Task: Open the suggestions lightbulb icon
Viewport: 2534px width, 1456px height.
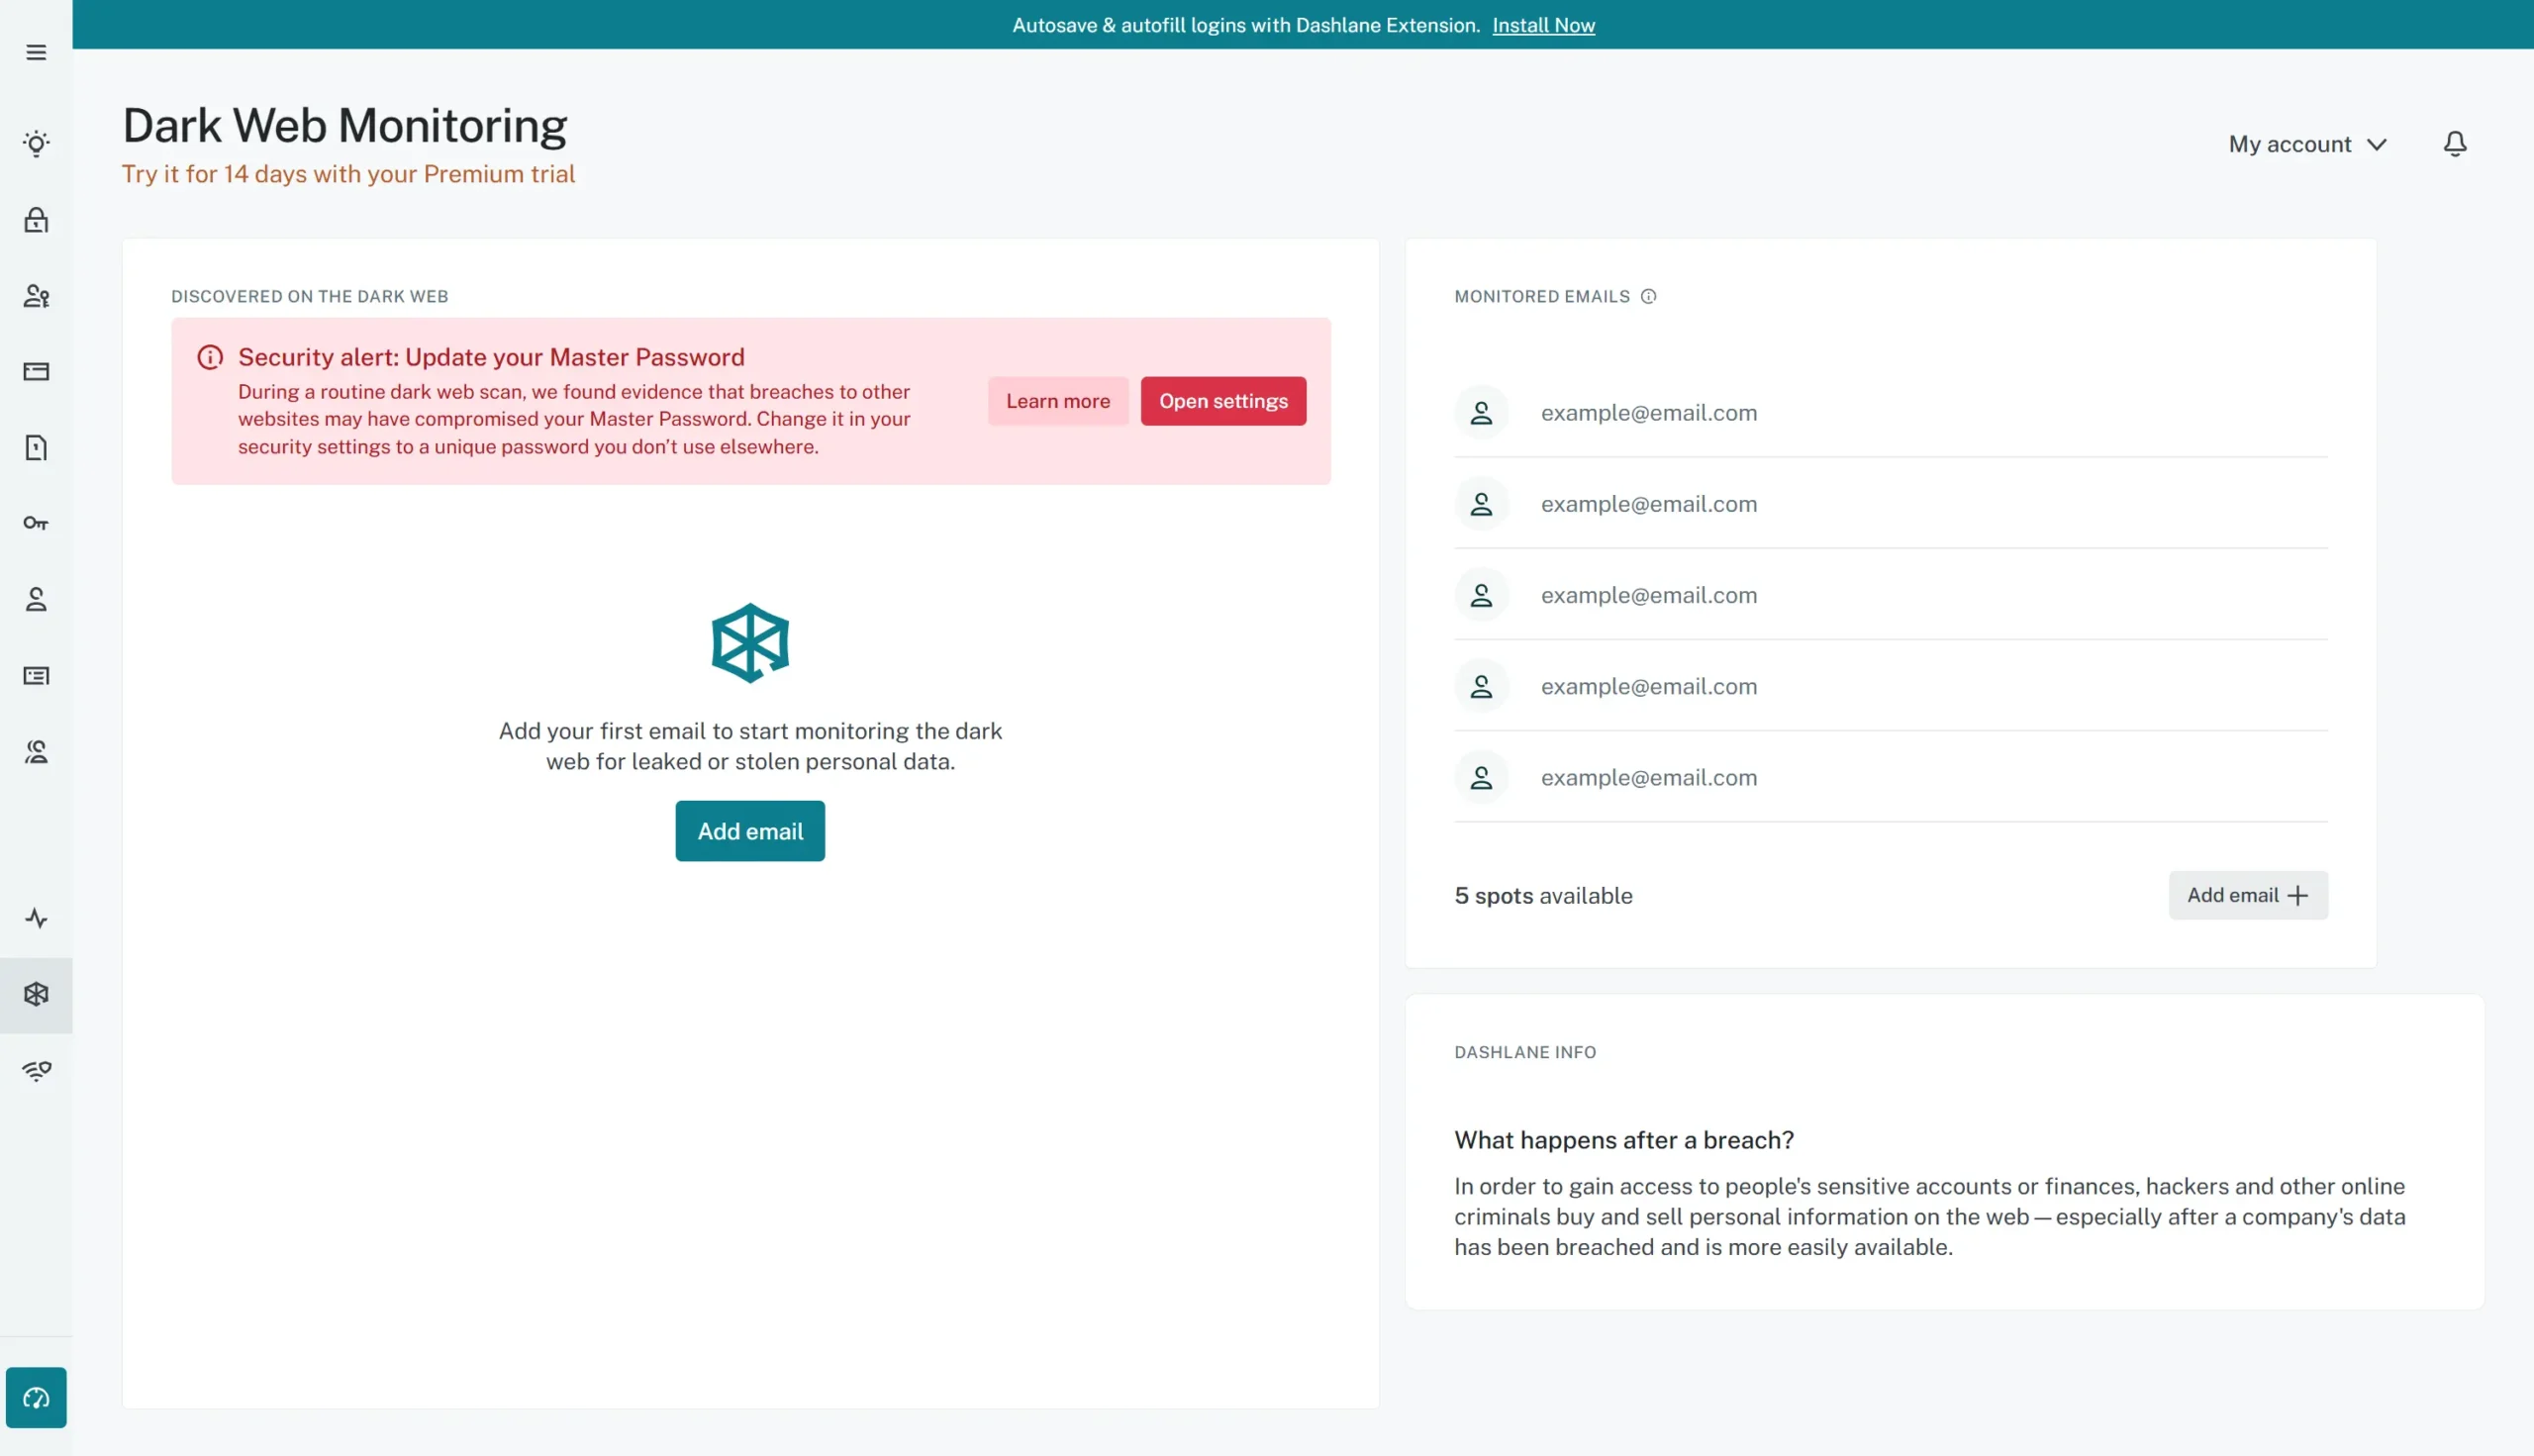Action: [x=36, y=143]
